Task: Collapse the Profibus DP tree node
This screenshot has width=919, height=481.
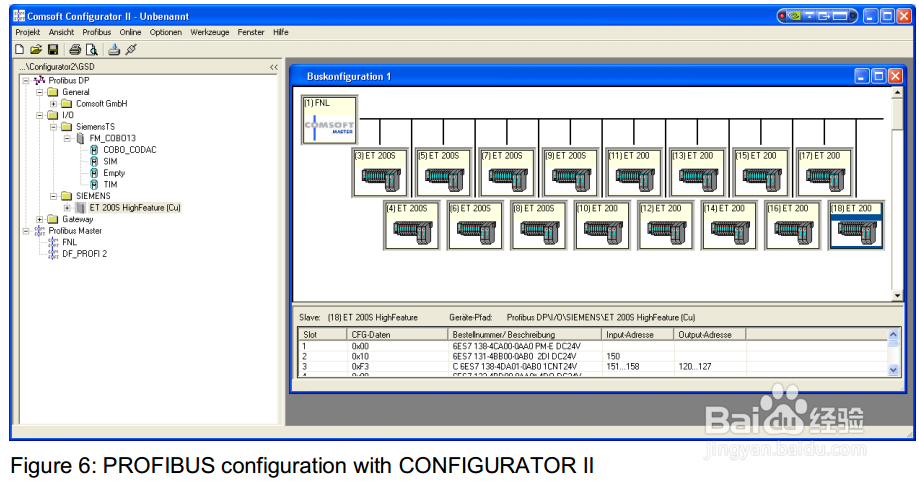Action: pyautogui.click(x=26, y=80)
